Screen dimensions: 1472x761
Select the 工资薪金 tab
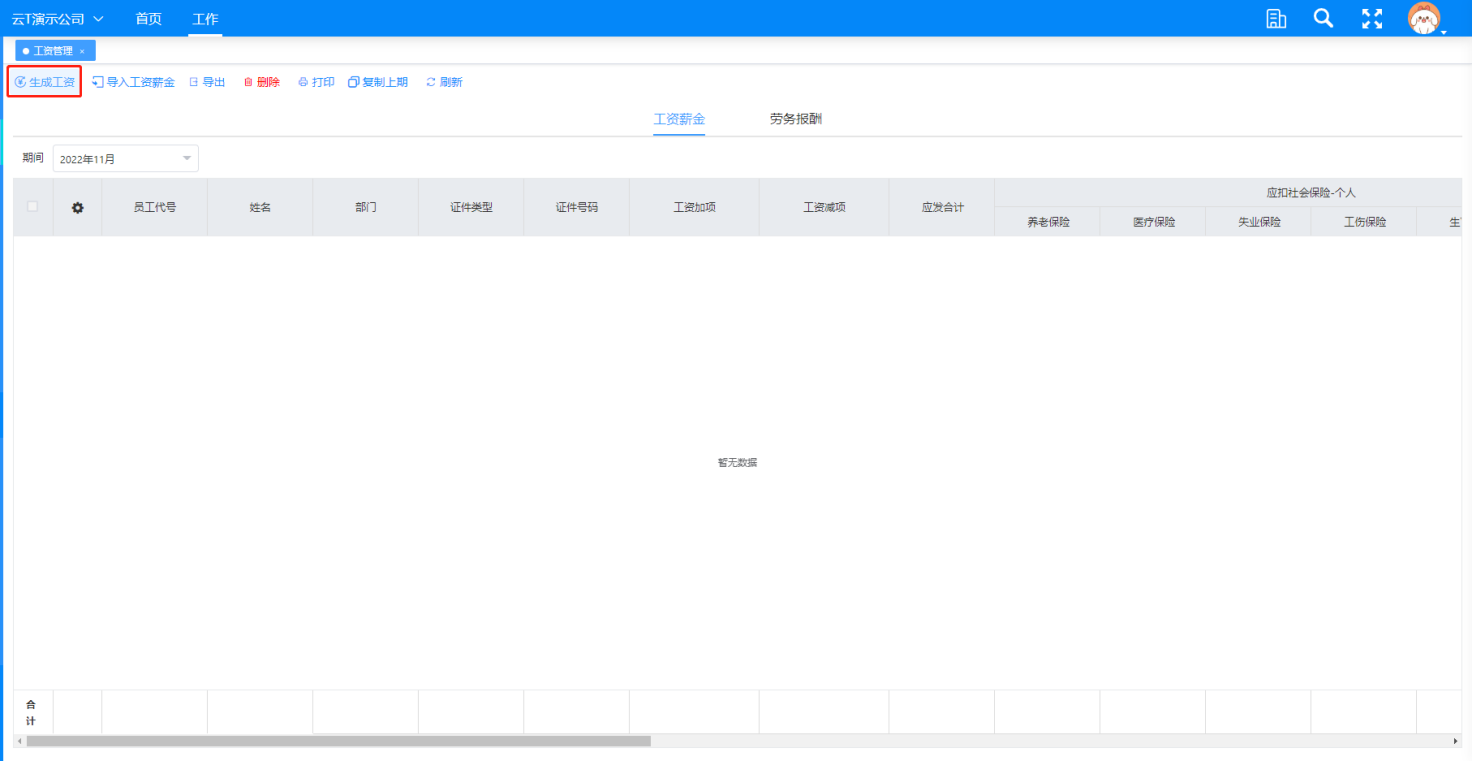pos(679,119)
